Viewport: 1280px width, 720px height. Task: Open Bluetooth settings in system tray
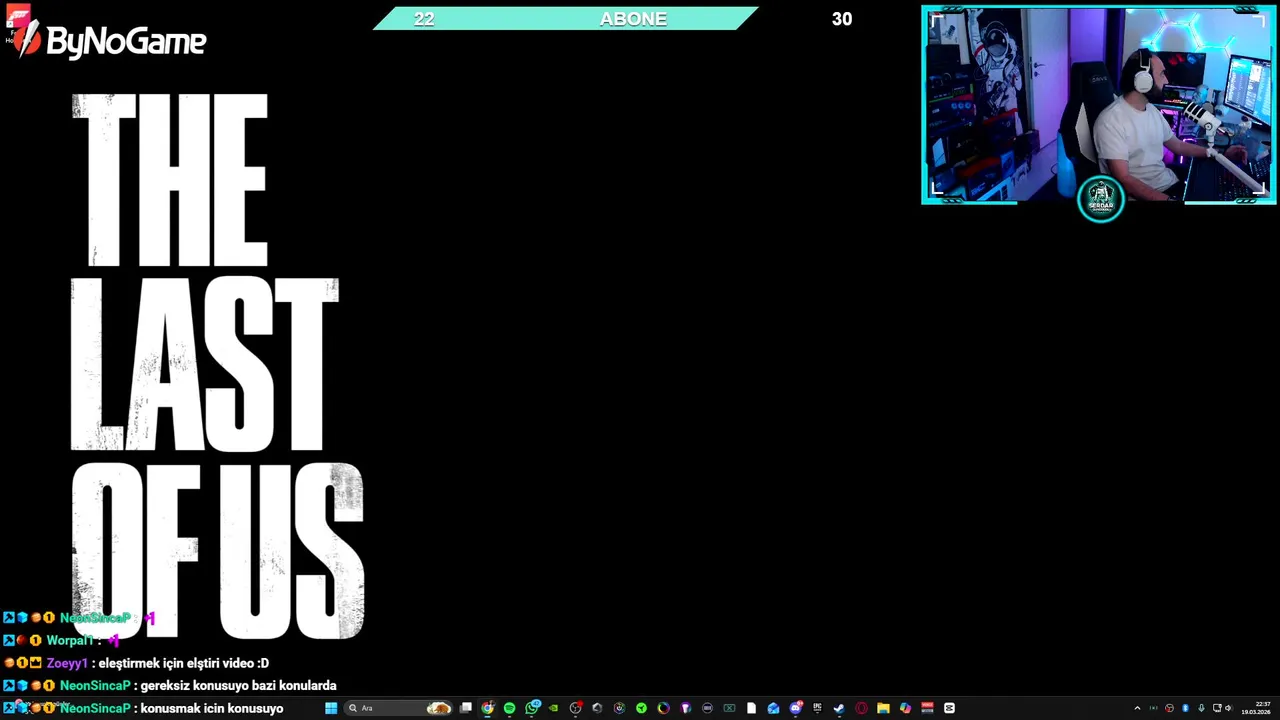[x=1185, y=708]
